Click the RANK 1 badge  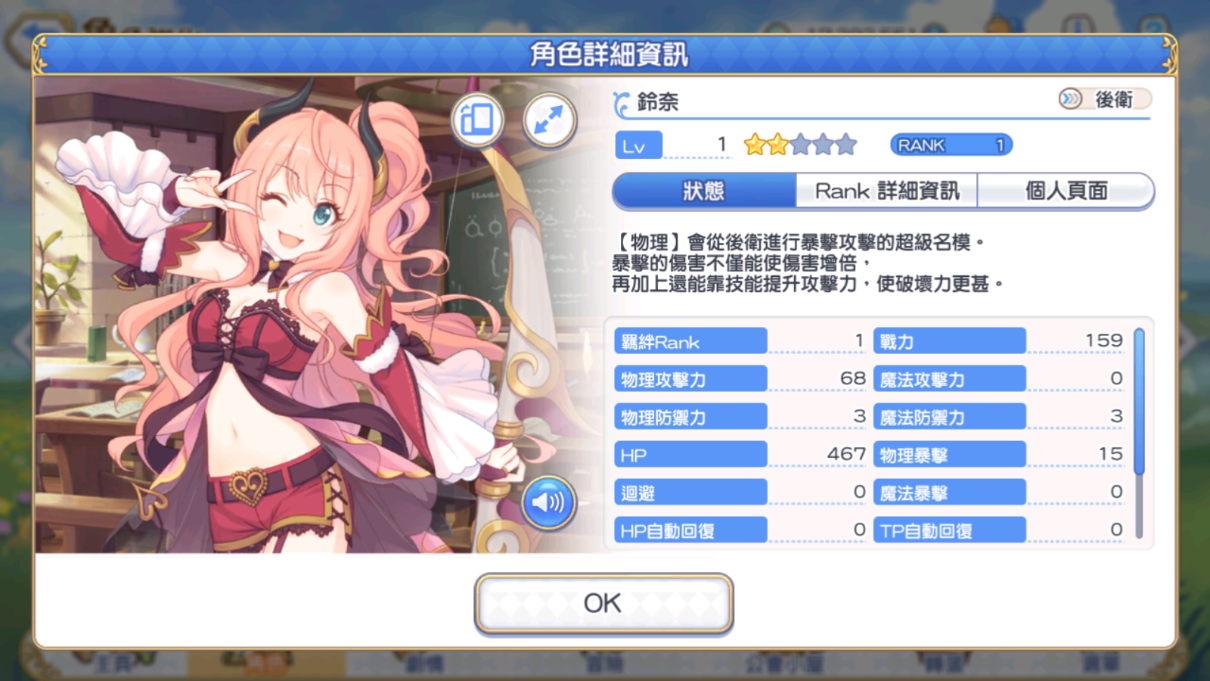coord(951,145)
